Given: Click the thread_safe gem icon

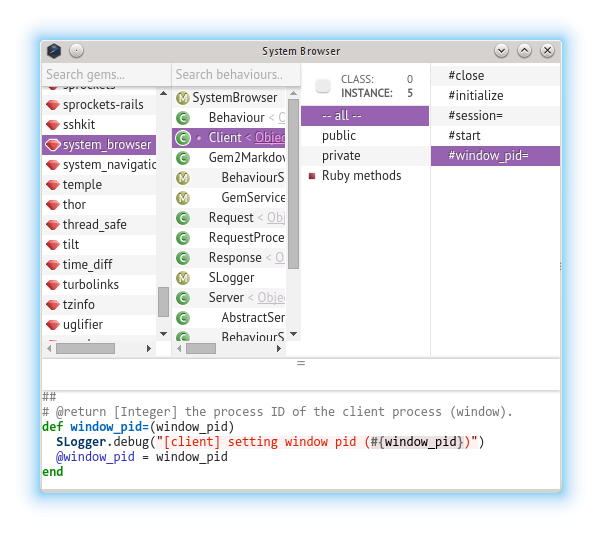Looking at the screenshot, I should pos(53,225).
